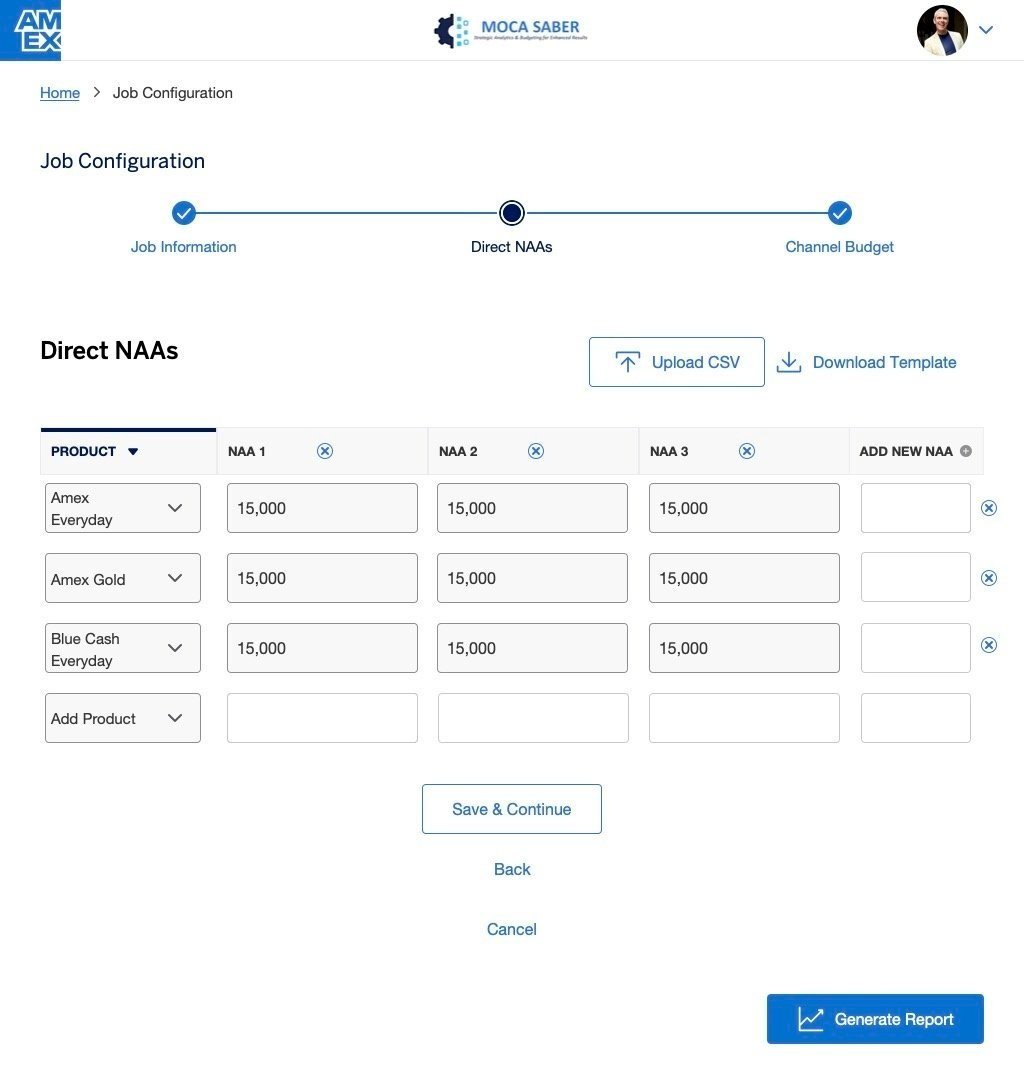Click the ADD NEW NAA header text
This screenshot has width=1024, height=1082.
click(x=905, y=451)
